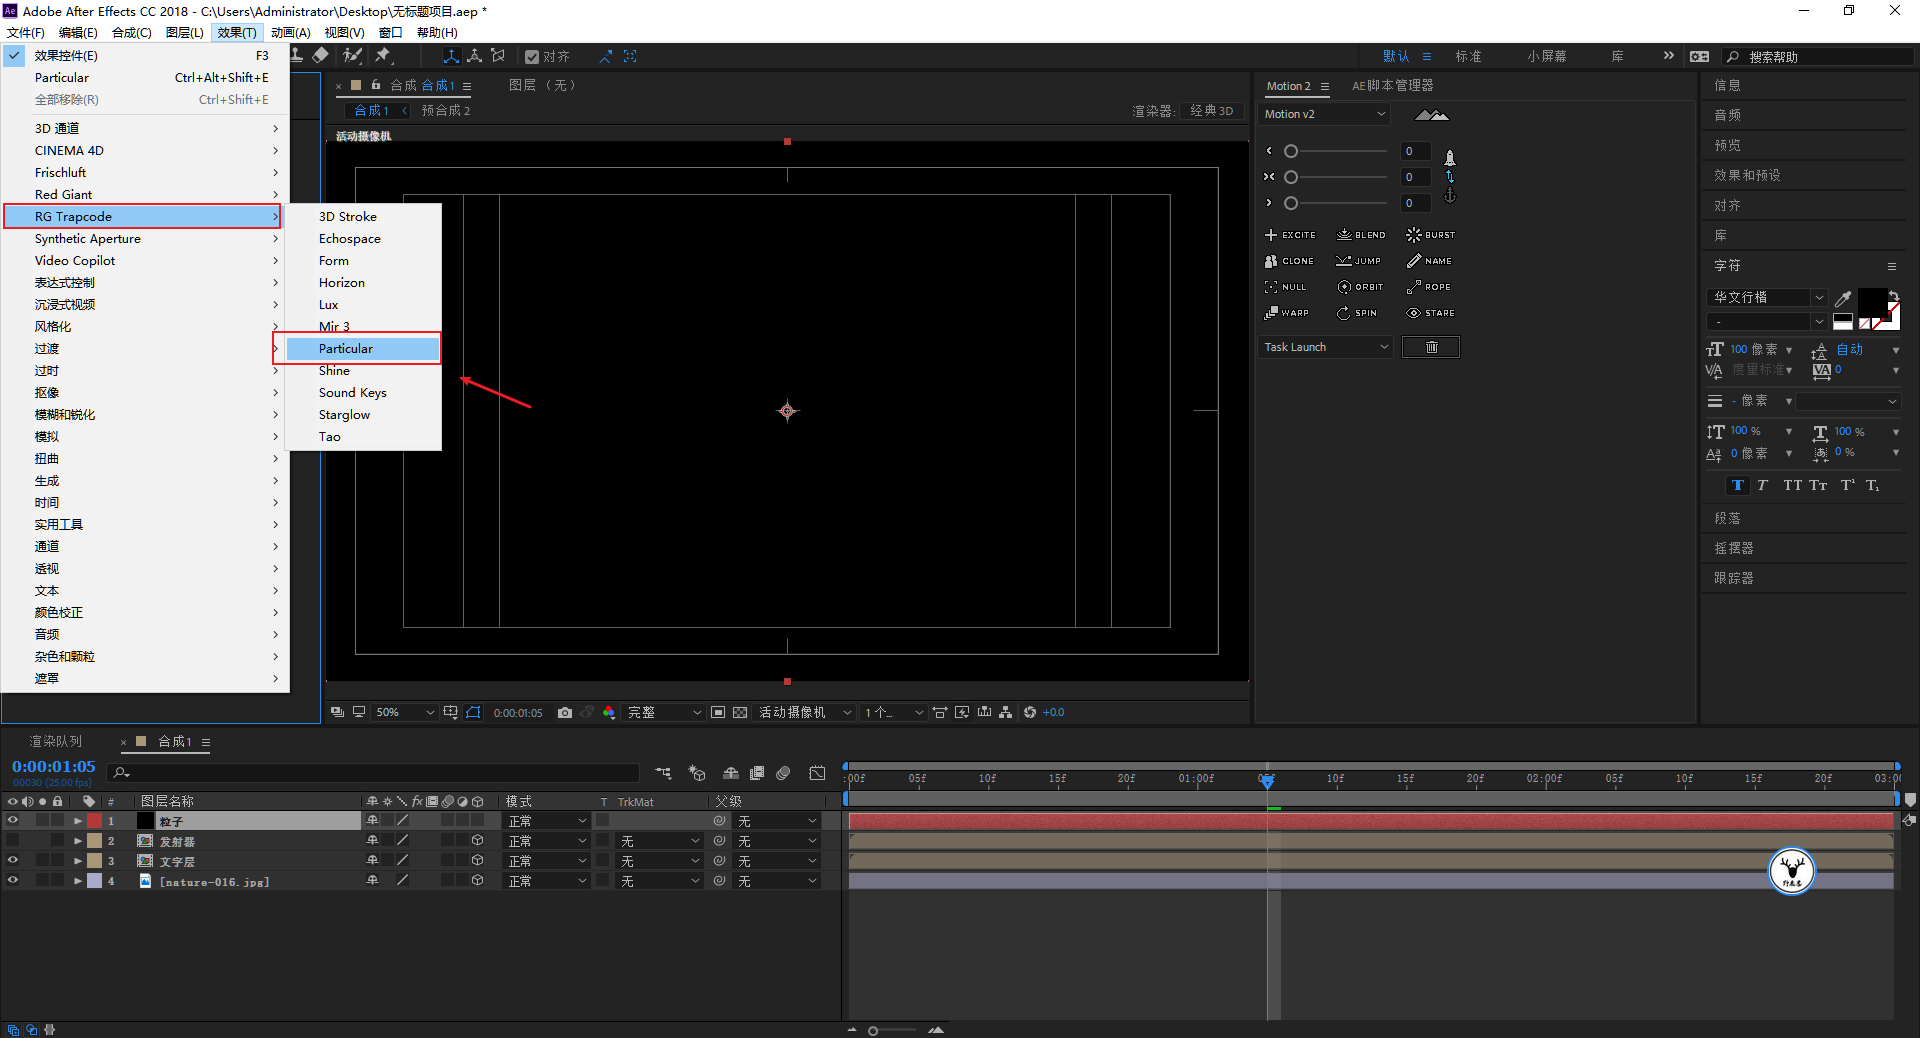Click the BURST icon in Motion panel
This screenshot has width=1920, height=1038.
[x=1414, y=235]
